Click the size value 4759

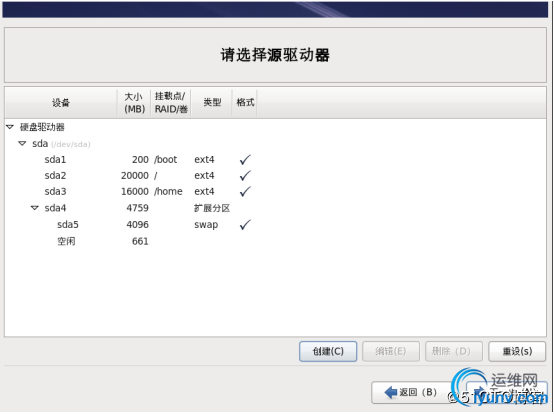[137, 208]
